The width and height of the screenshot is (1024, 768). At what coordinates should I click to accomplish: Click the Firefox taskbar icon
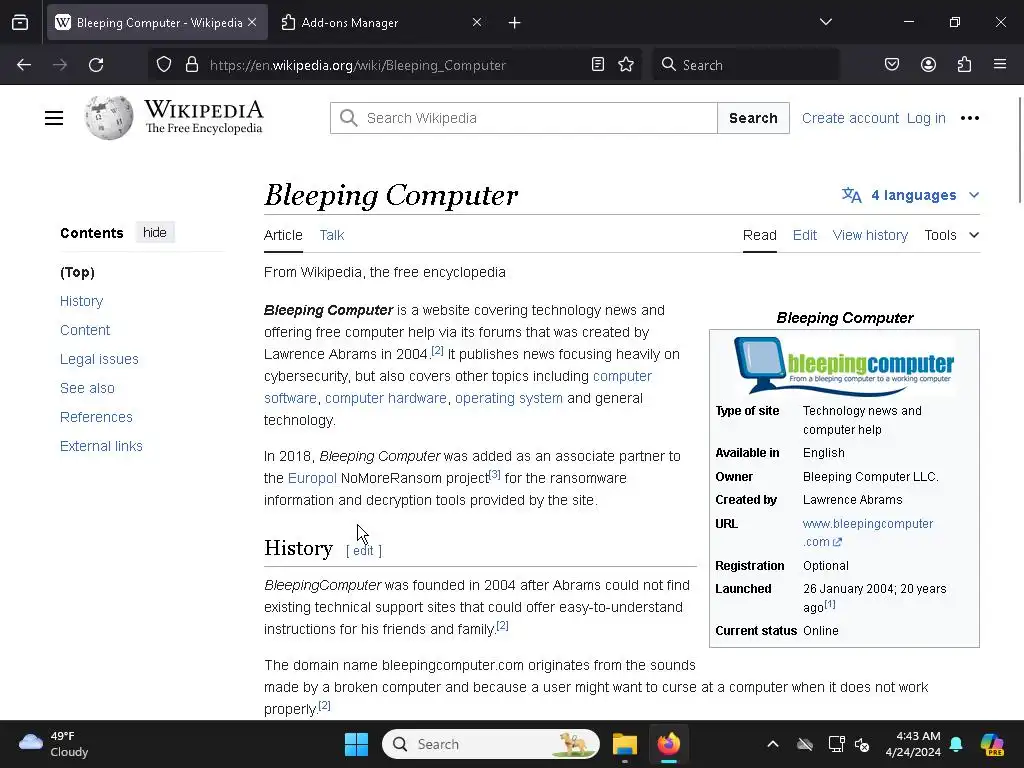coord(668,744)
